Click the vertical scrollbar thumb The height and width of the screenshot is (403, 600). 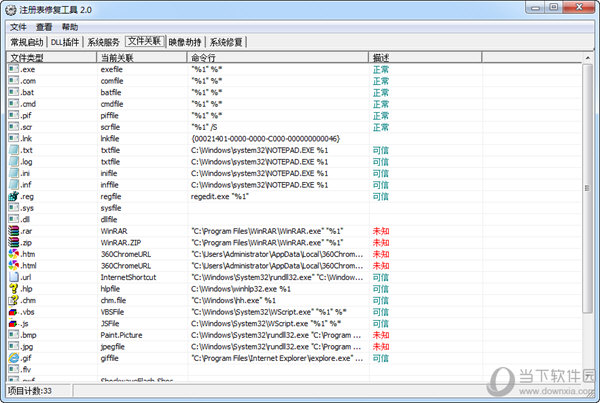[587, 188]
